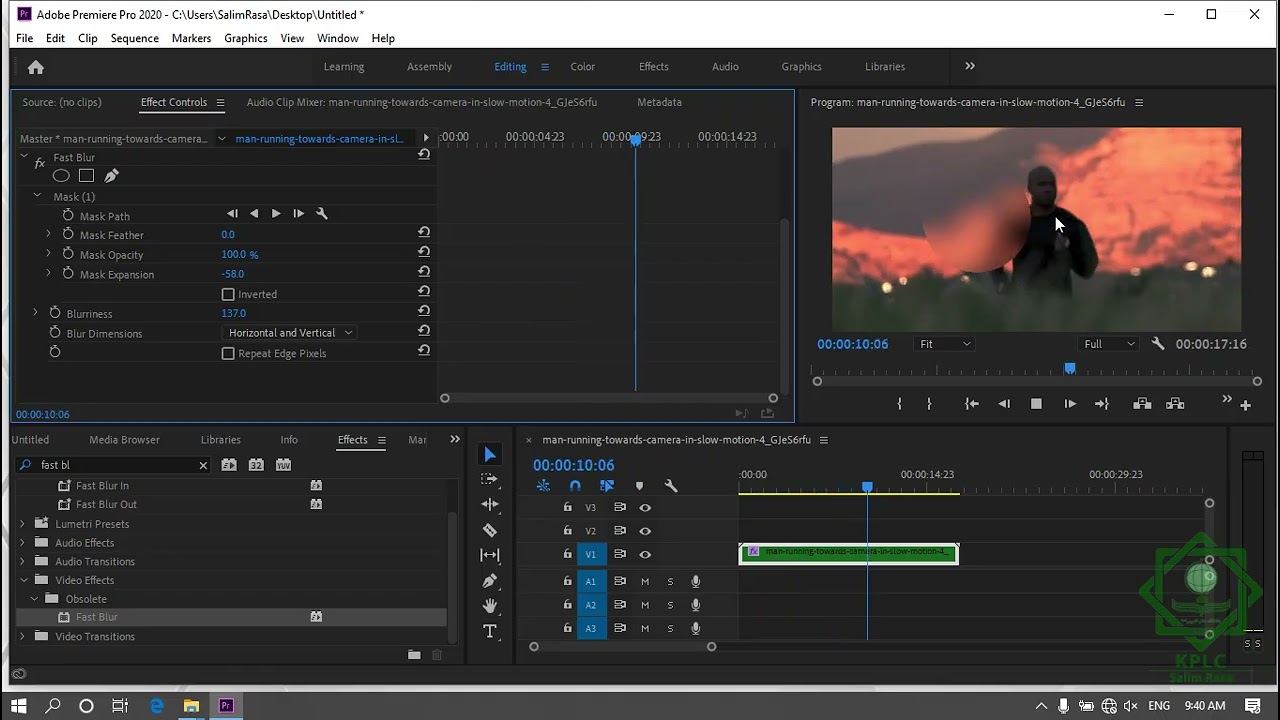
Task: Toggle lock on track V1
Action: (x=568, y=554)
